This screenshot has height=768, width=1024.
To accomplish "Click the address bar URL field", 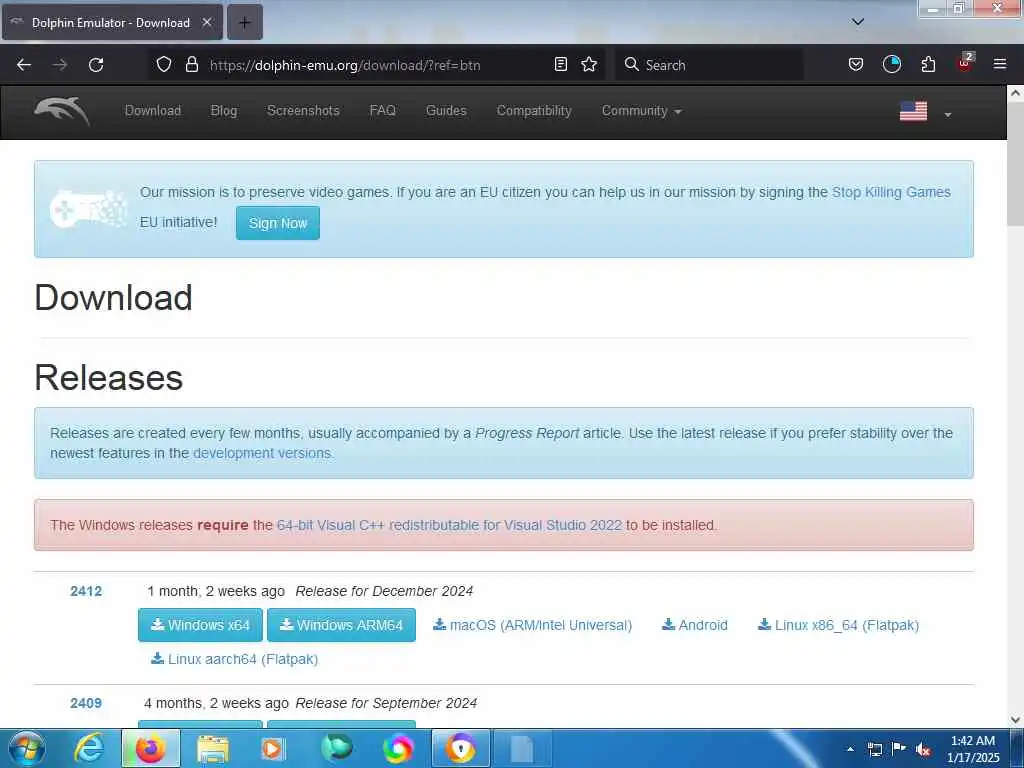I will [x=376, y=65].
